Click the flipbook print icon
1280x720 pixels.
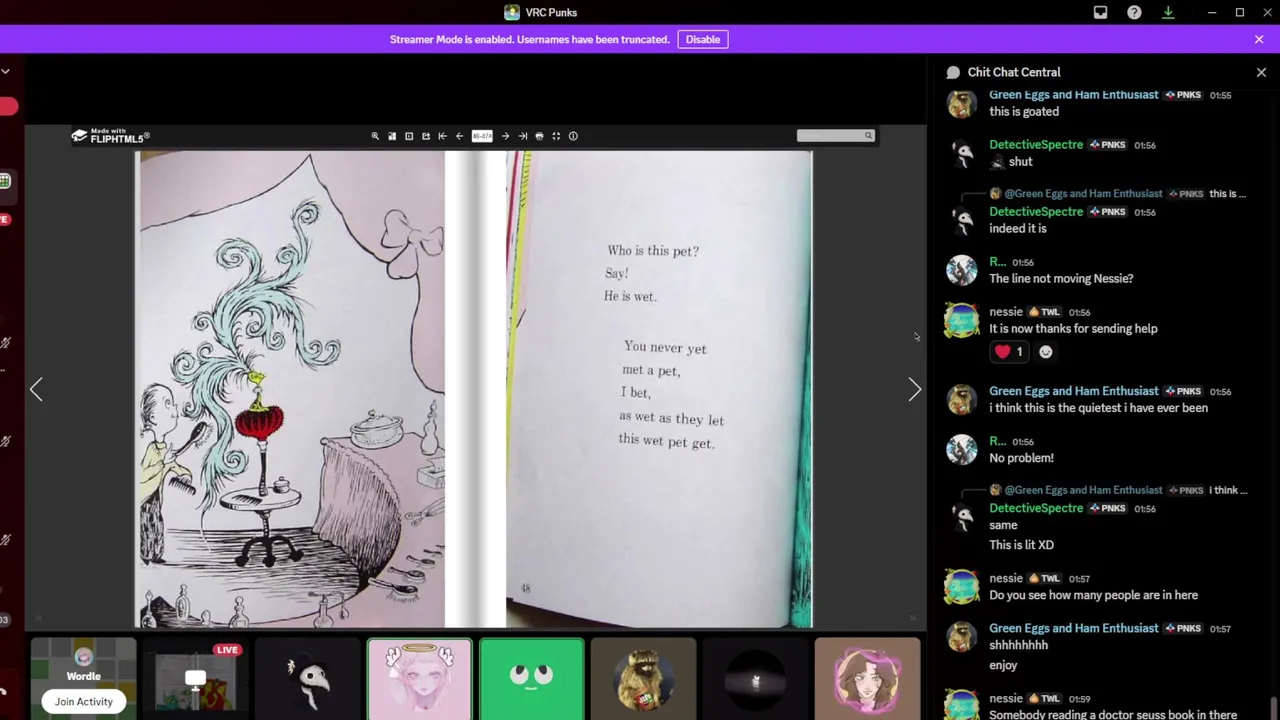[x=539, y=136]
